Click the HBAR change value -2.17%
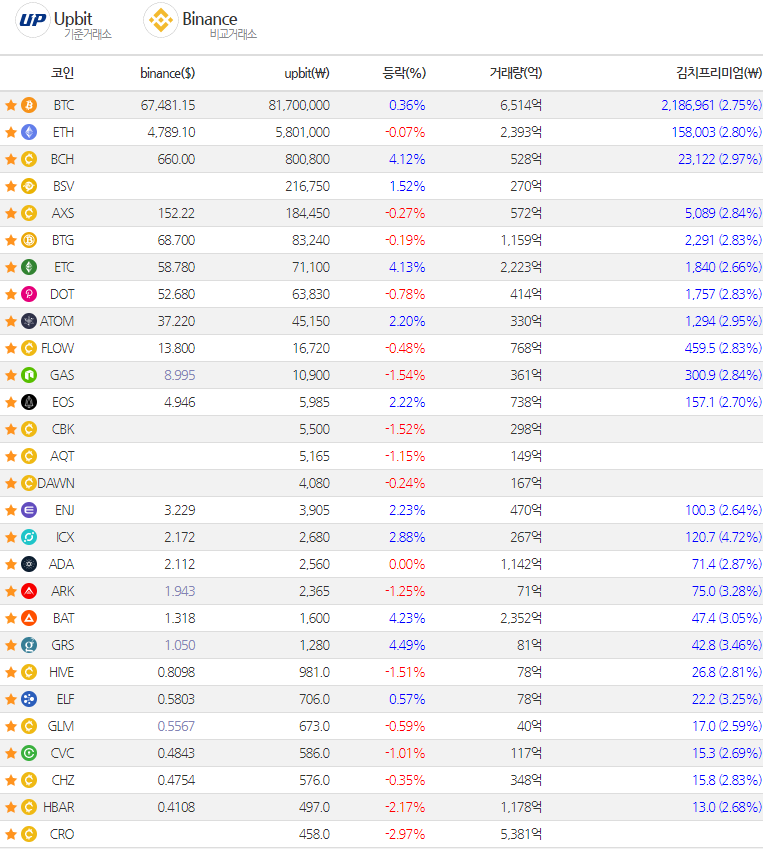This screenshot has width=777, height=849. [405, 807]
